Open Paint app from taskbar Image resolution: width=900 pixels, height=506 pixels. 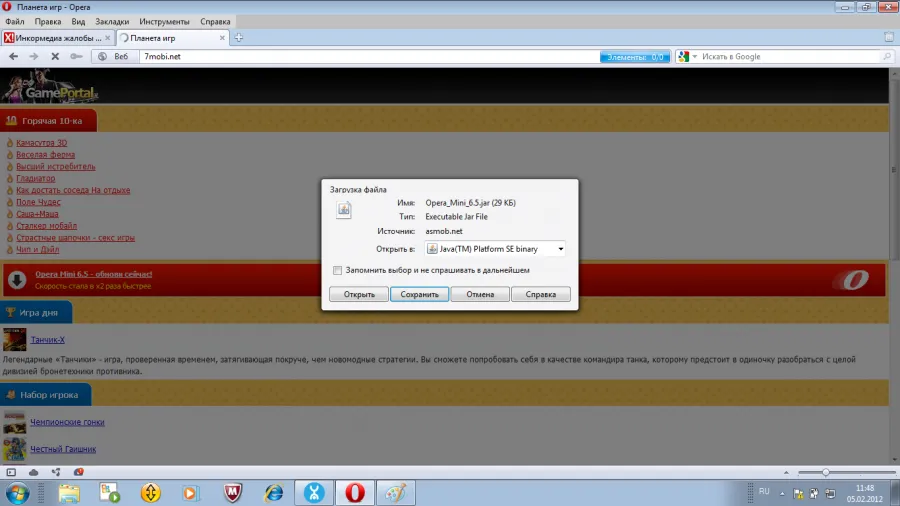(396, 493)
